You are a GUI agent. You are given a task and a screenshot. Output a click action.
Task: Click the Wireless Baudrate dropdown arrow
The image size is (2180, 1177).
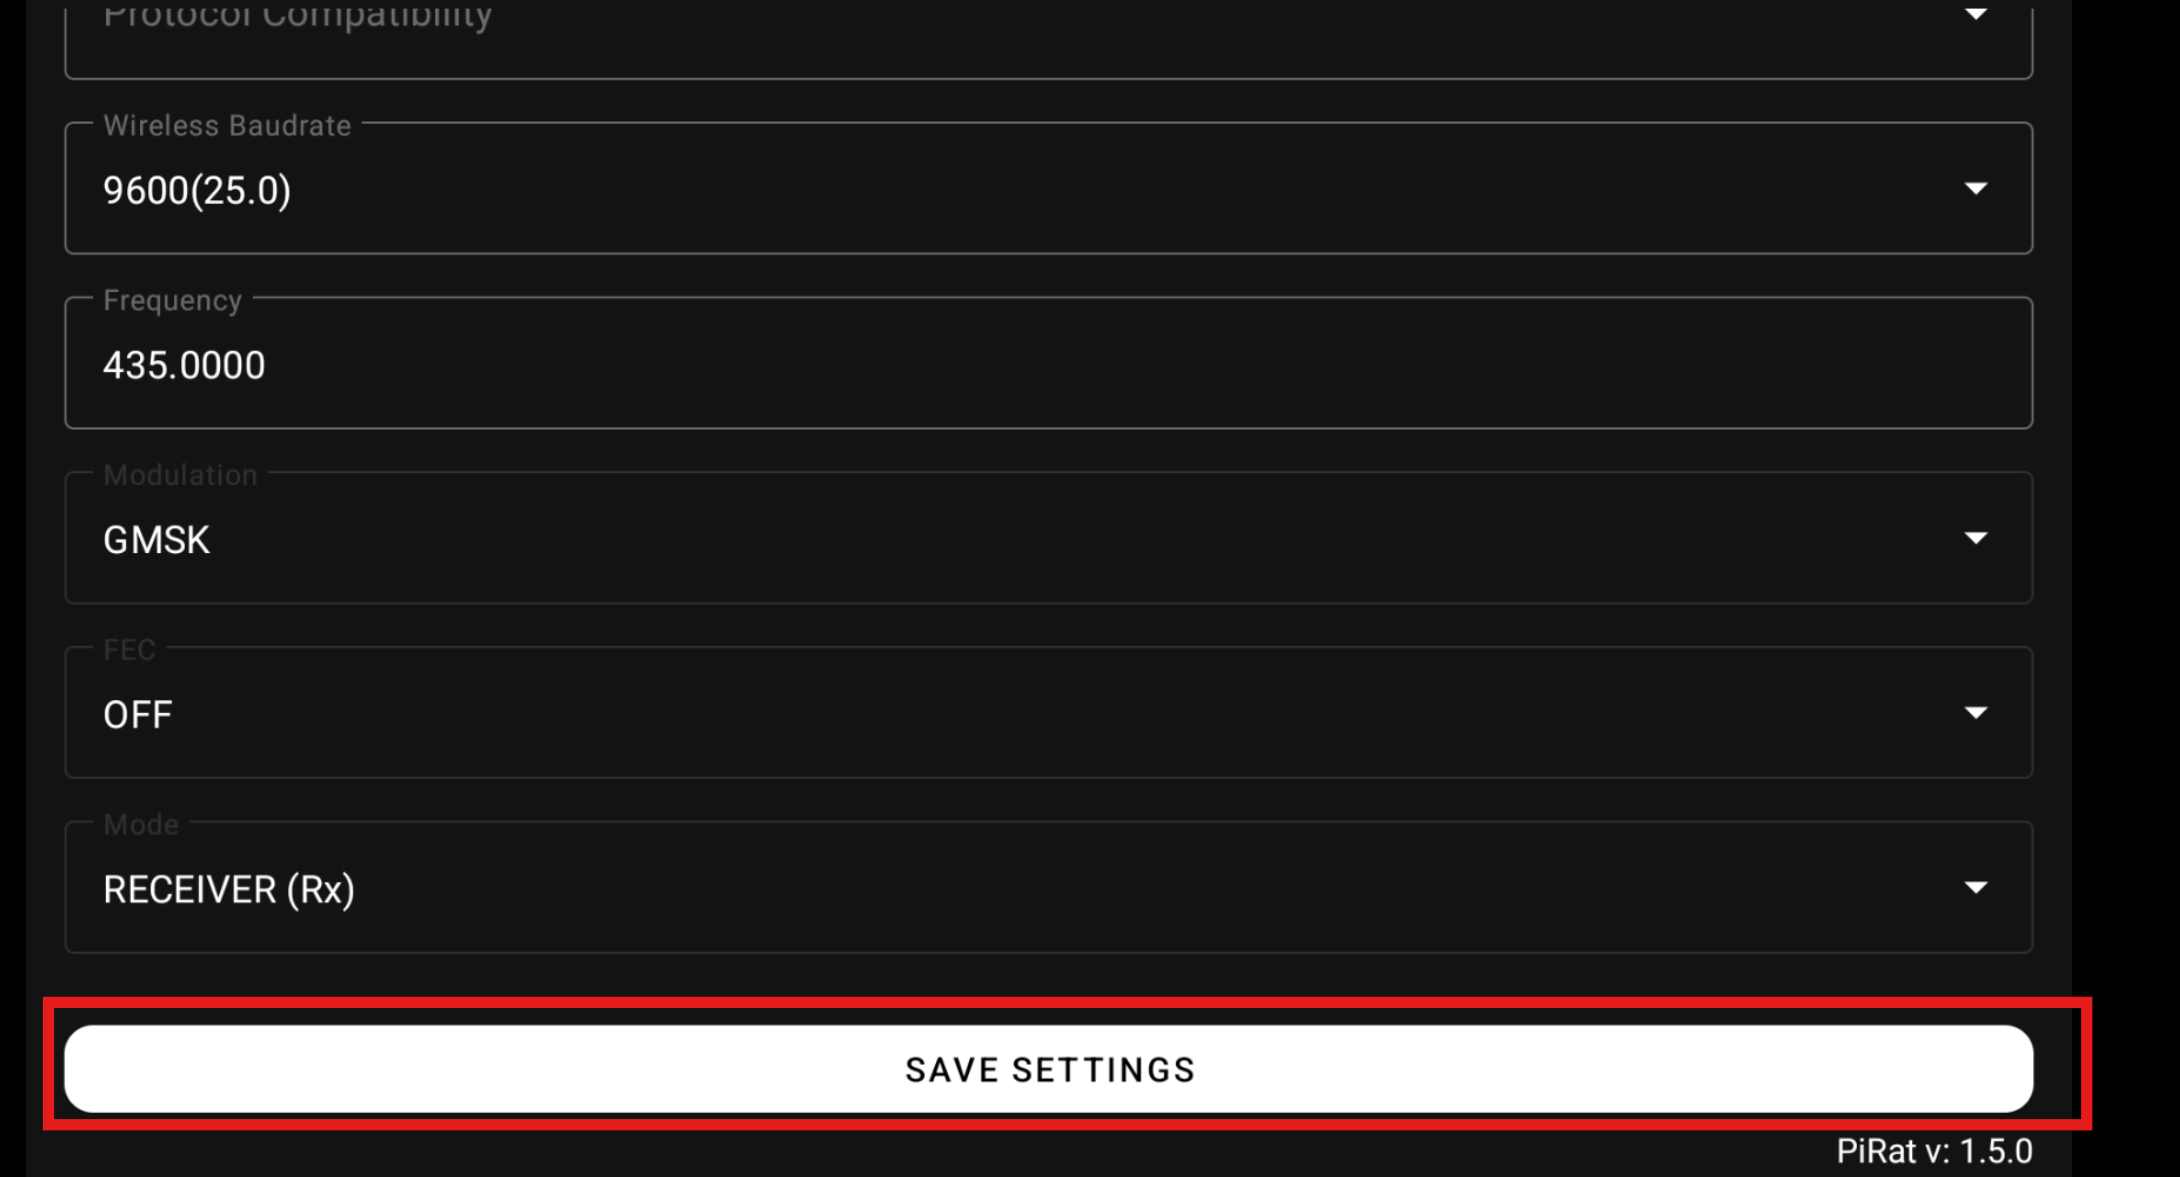click(x=1975, y=189)
